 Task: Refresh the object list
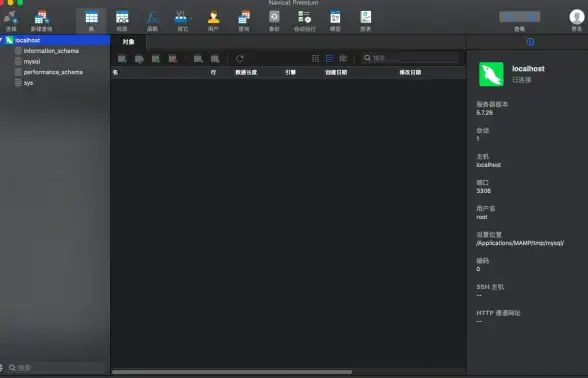click(x=240, y=58)
